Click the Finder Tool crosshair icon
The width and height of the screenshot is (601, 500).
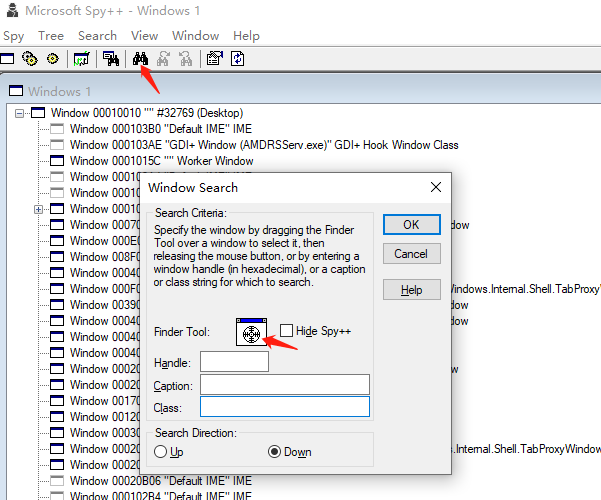click(251, 332)
